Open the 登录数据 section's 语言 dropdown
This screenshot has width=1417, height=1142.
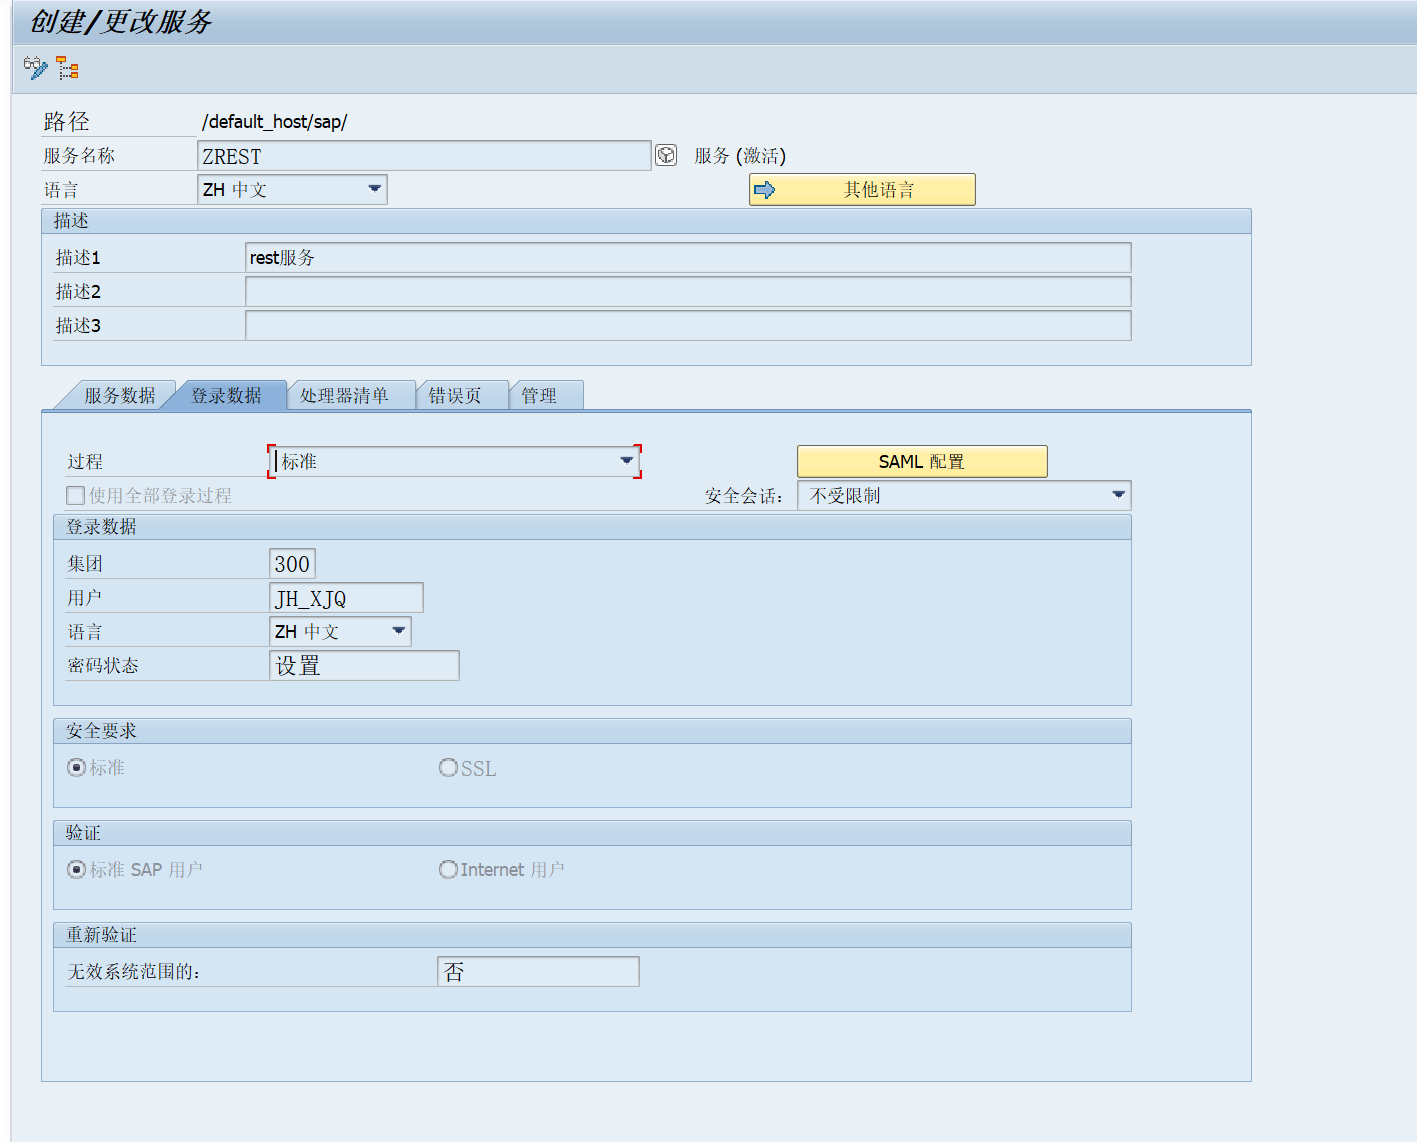tap(397, 631)
